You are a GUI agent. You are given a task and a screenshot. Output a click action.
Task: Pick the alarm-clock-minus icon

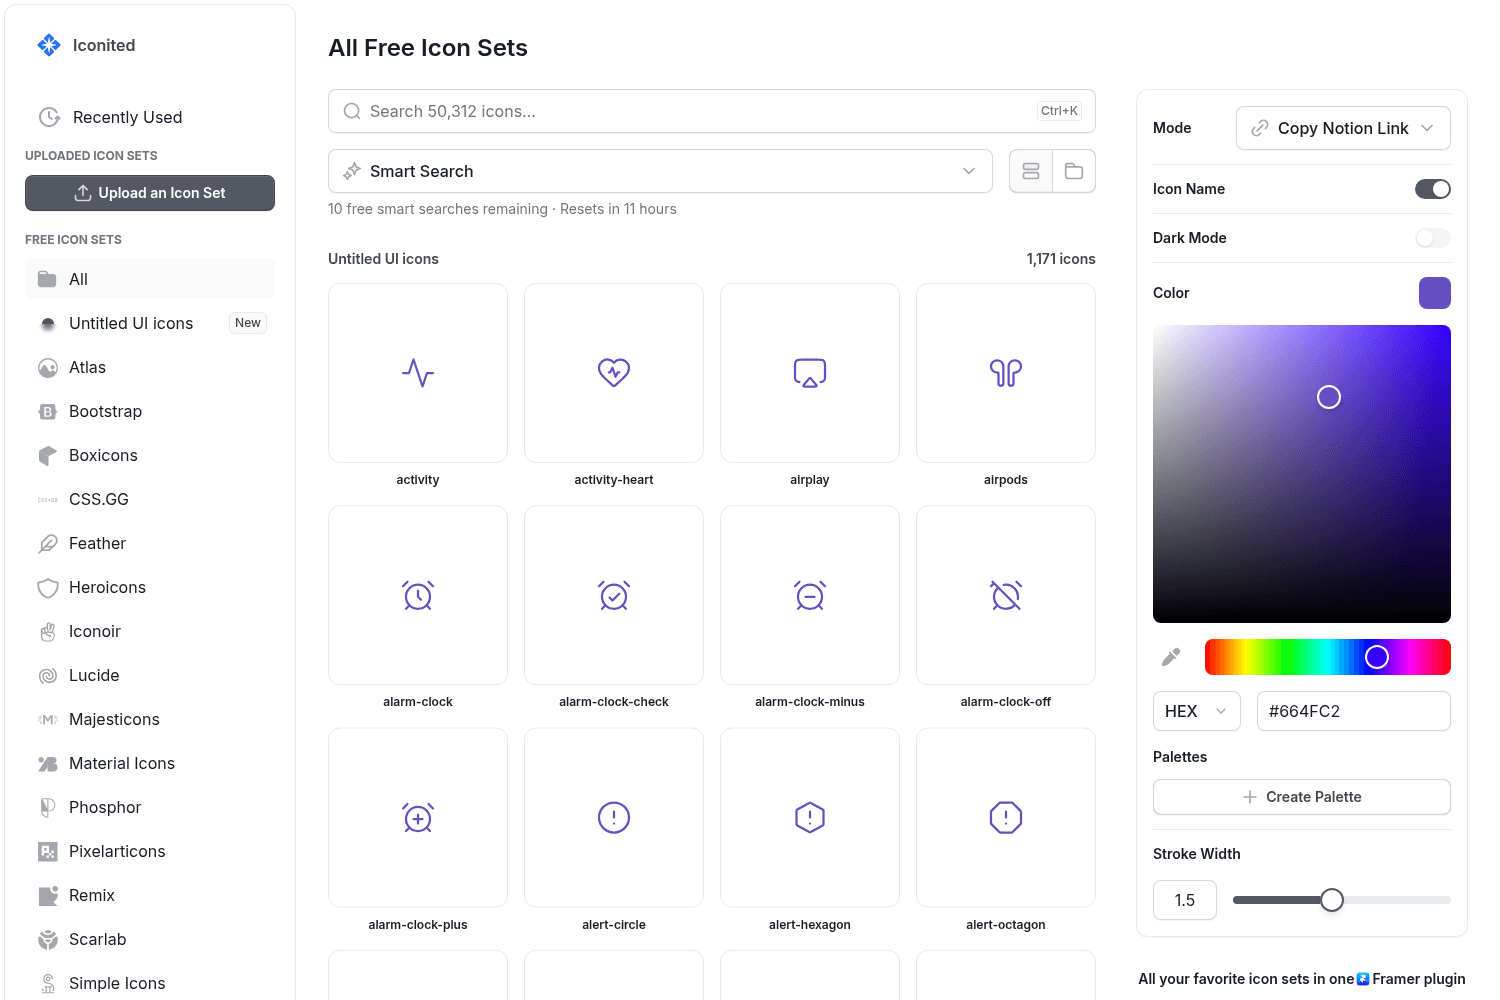tap(810, 595)
